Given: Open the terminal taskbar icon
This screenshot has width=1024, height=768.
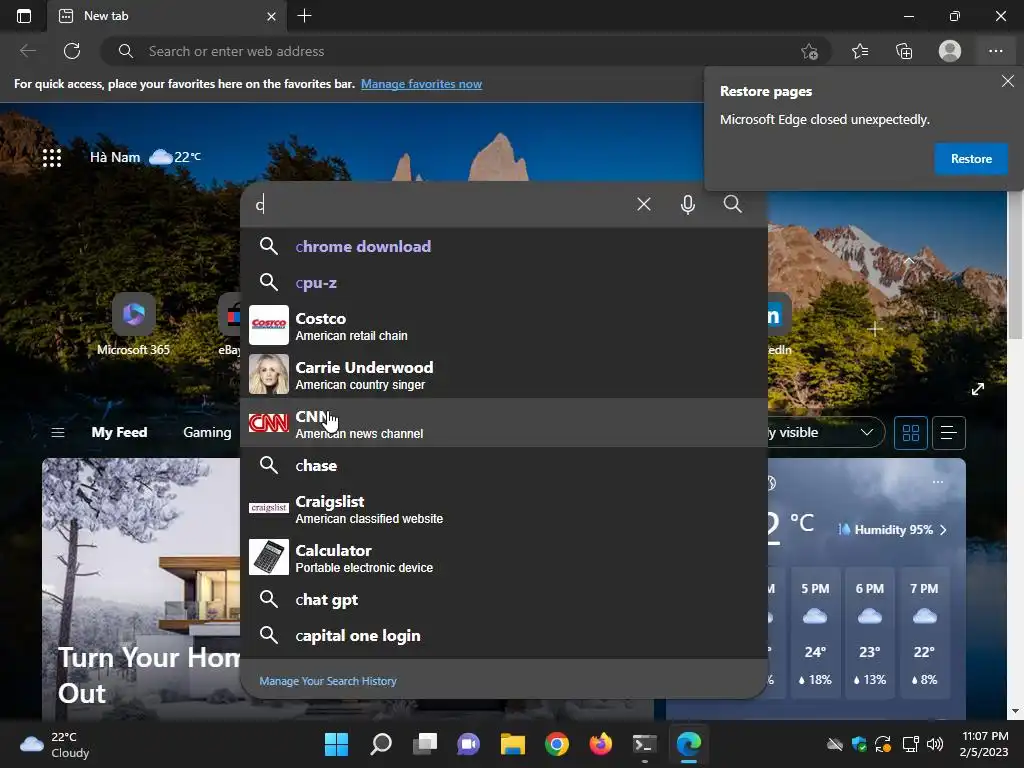Looking at the screenshot, I should pos(645,744).
